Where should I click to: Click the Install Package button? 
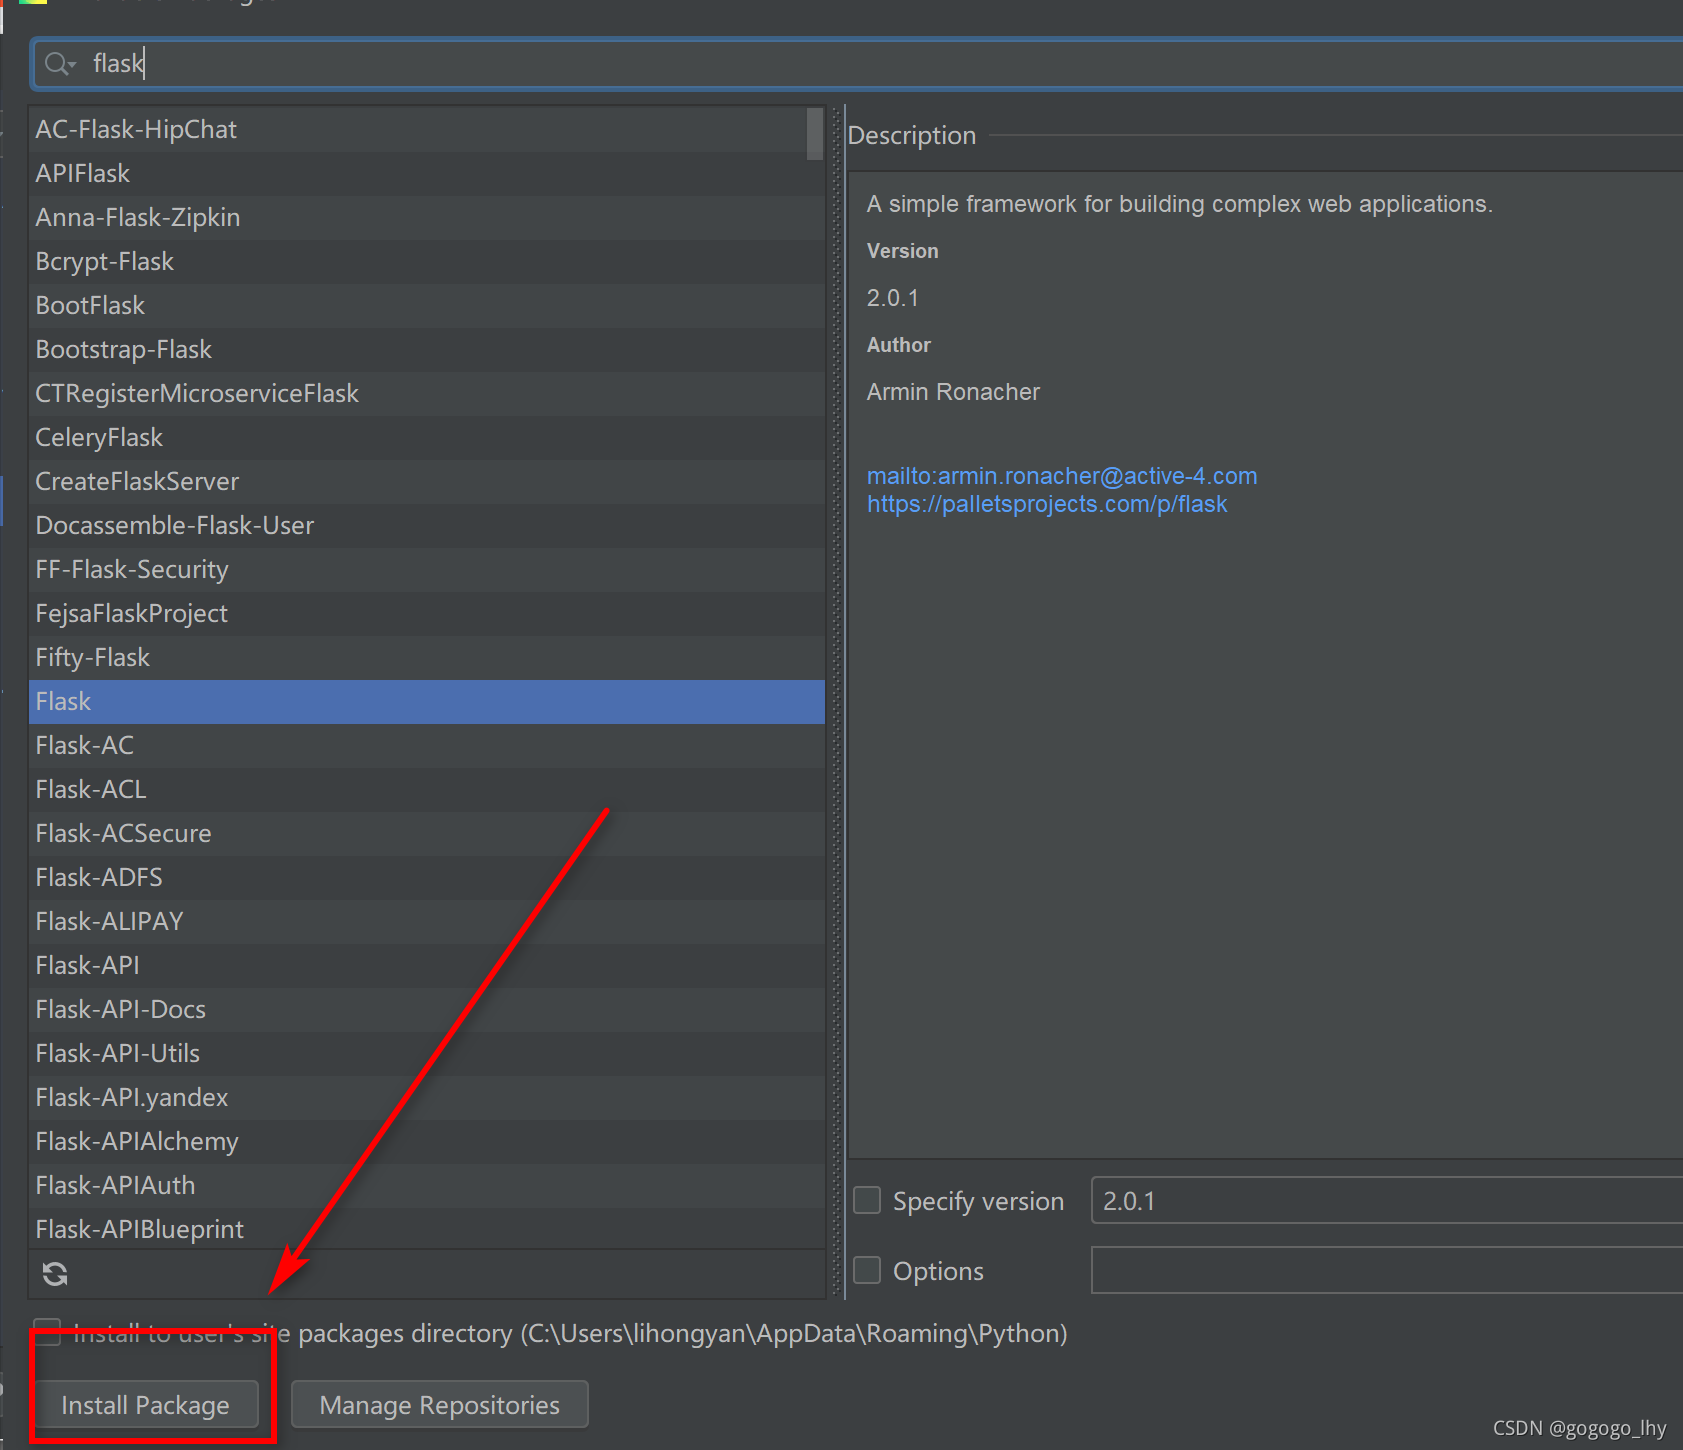pyautogui.click(x=146, y=1404)
